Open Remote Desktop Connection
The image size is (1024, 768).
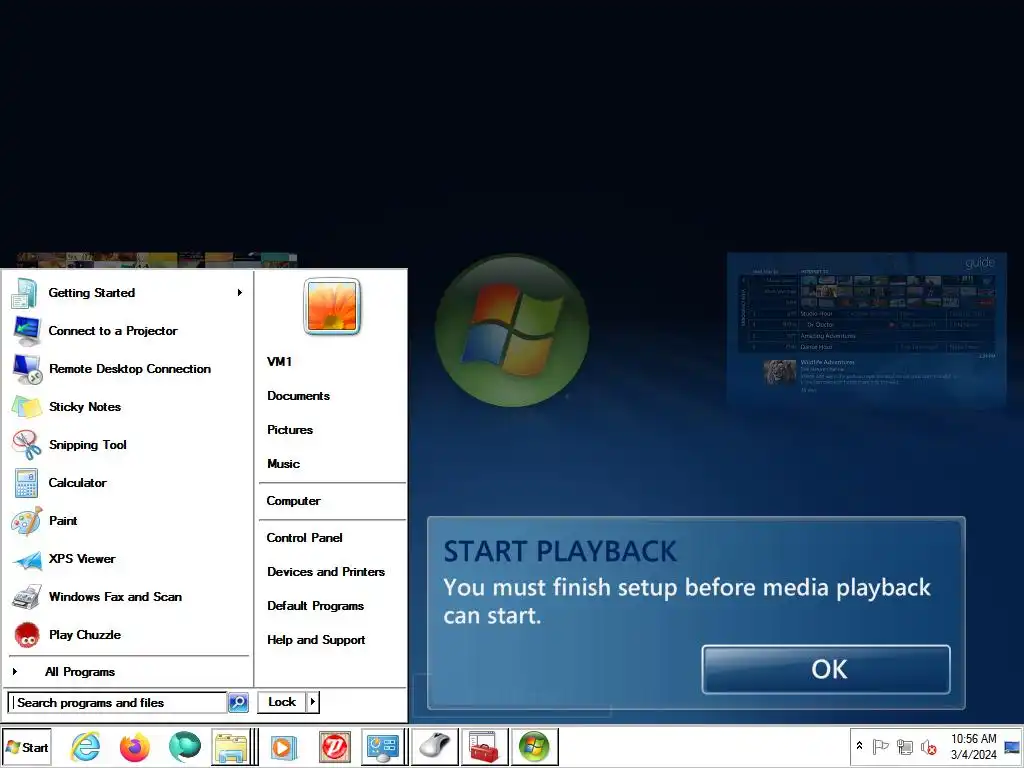point(127,369)
